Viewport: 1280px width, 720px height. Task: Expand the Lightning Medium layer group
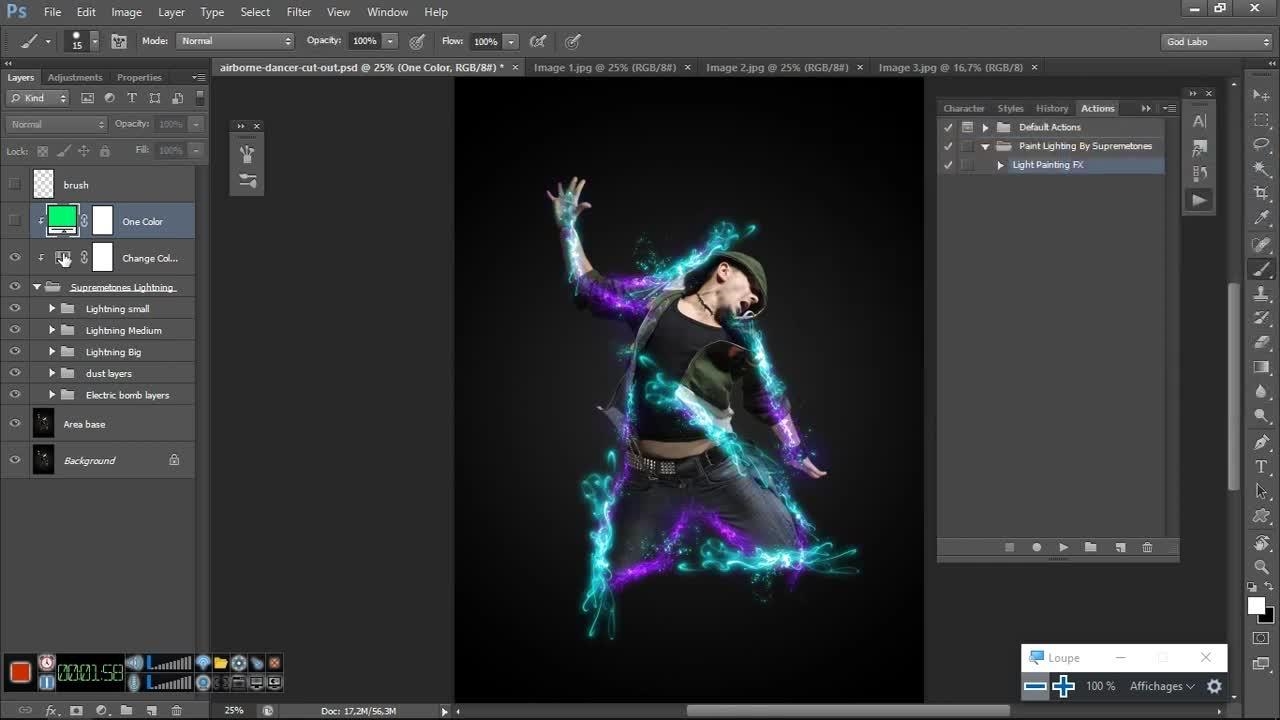(52, 330)
